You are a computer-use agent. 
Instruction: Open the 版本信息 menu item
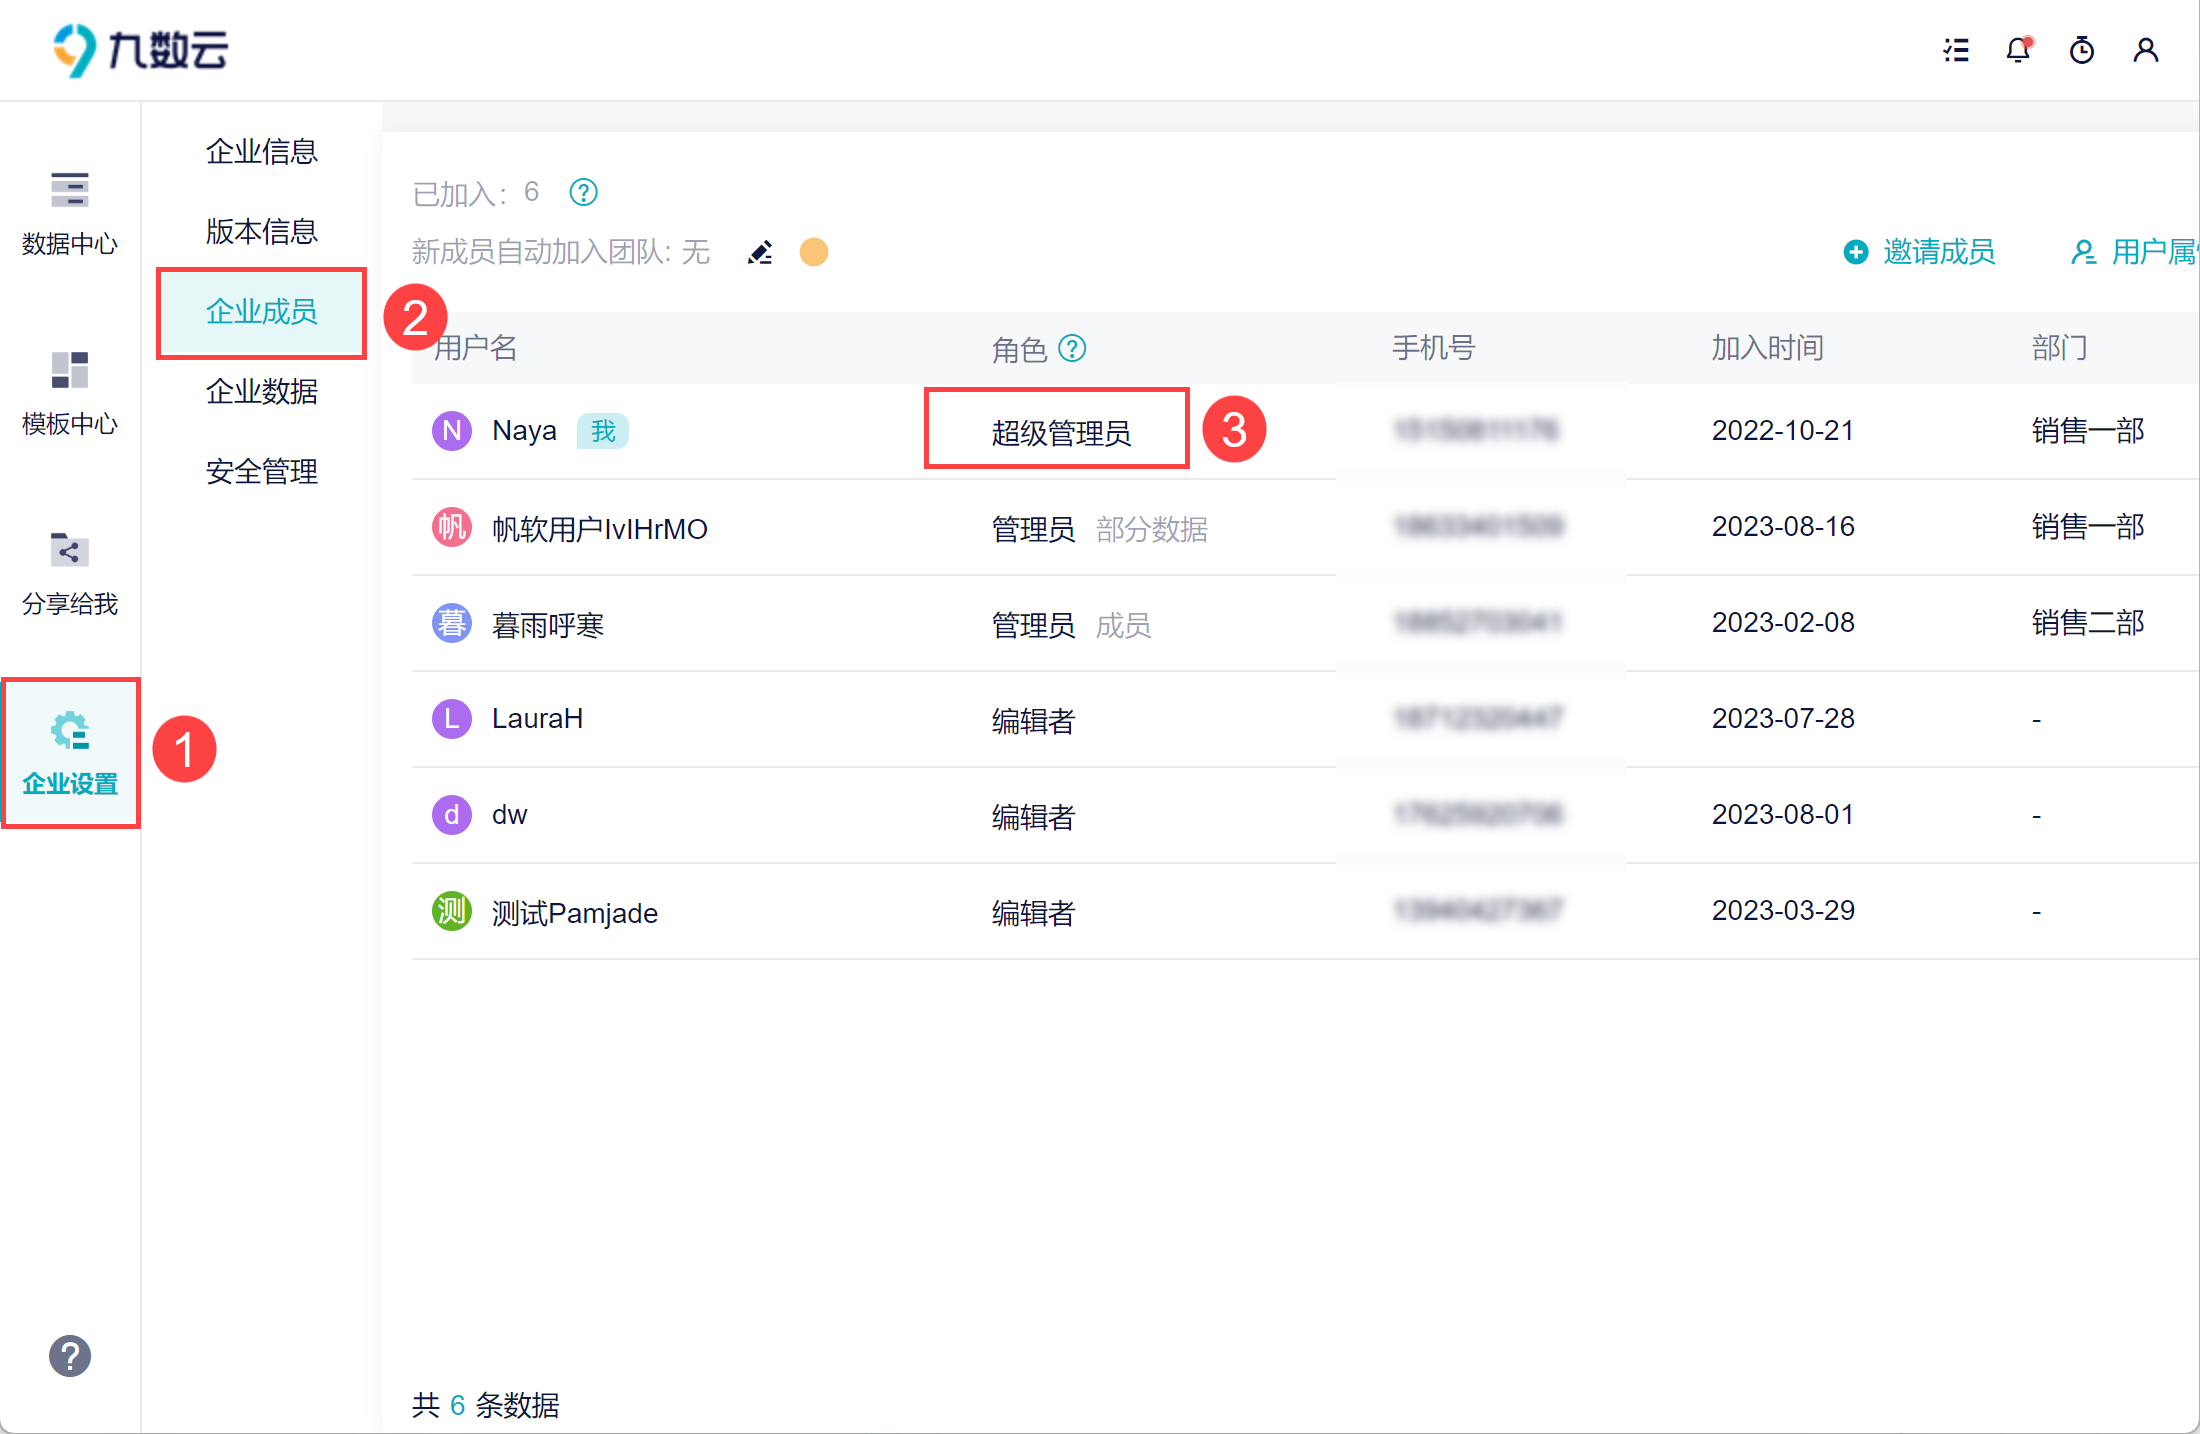[261, 232]
